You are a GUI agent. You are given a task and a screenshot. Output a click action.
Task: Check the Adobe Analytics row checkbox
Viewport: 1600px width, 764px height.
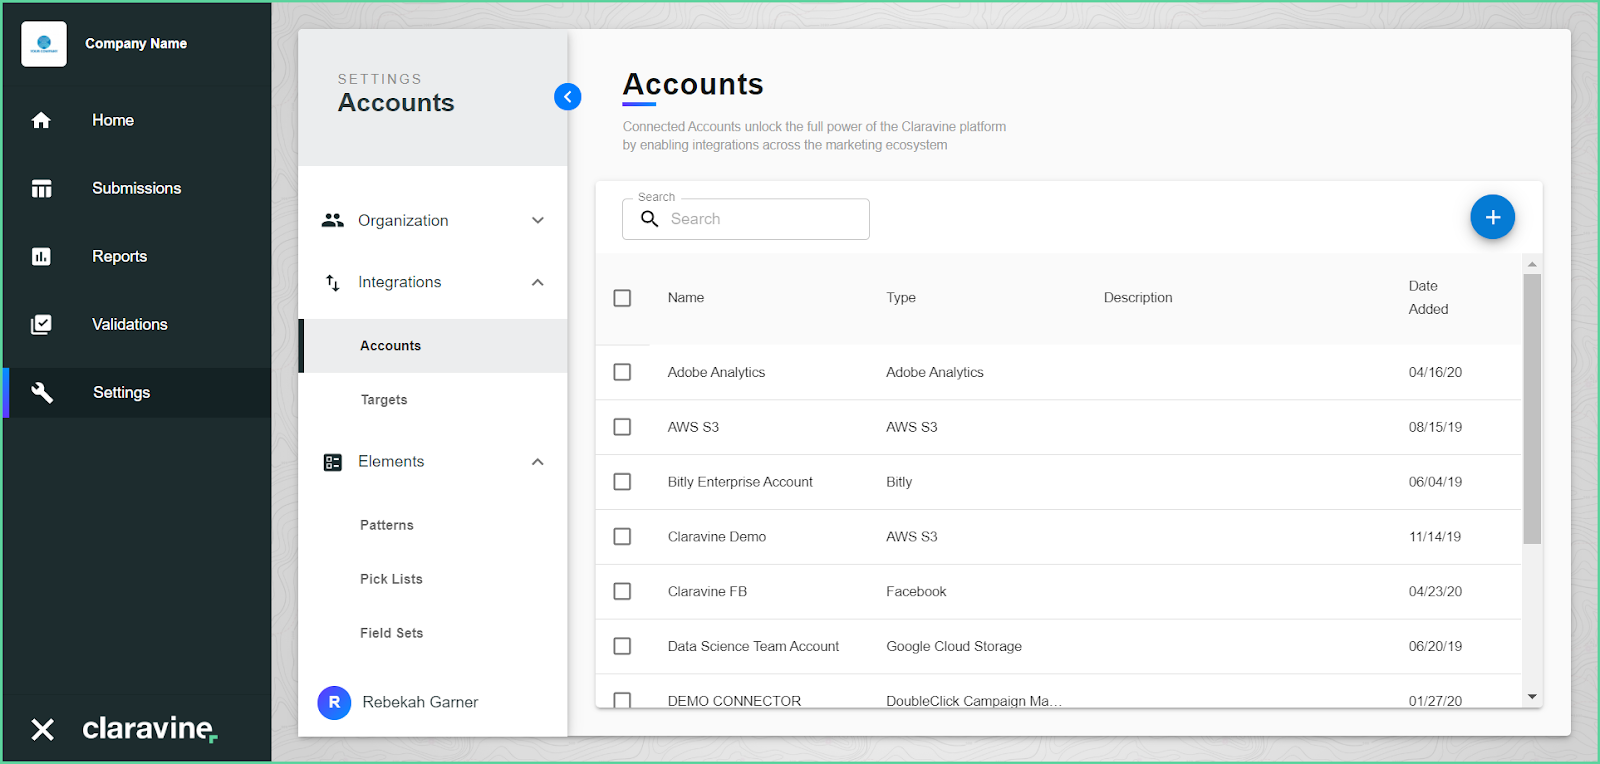tap(622, 372)
